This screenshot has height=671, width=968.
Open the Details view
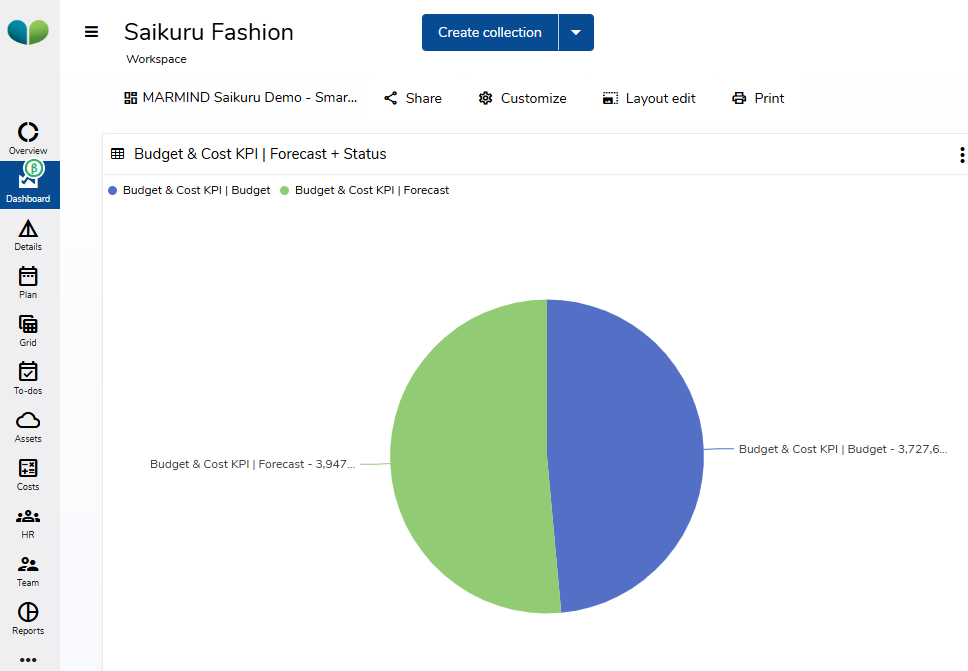28,235
